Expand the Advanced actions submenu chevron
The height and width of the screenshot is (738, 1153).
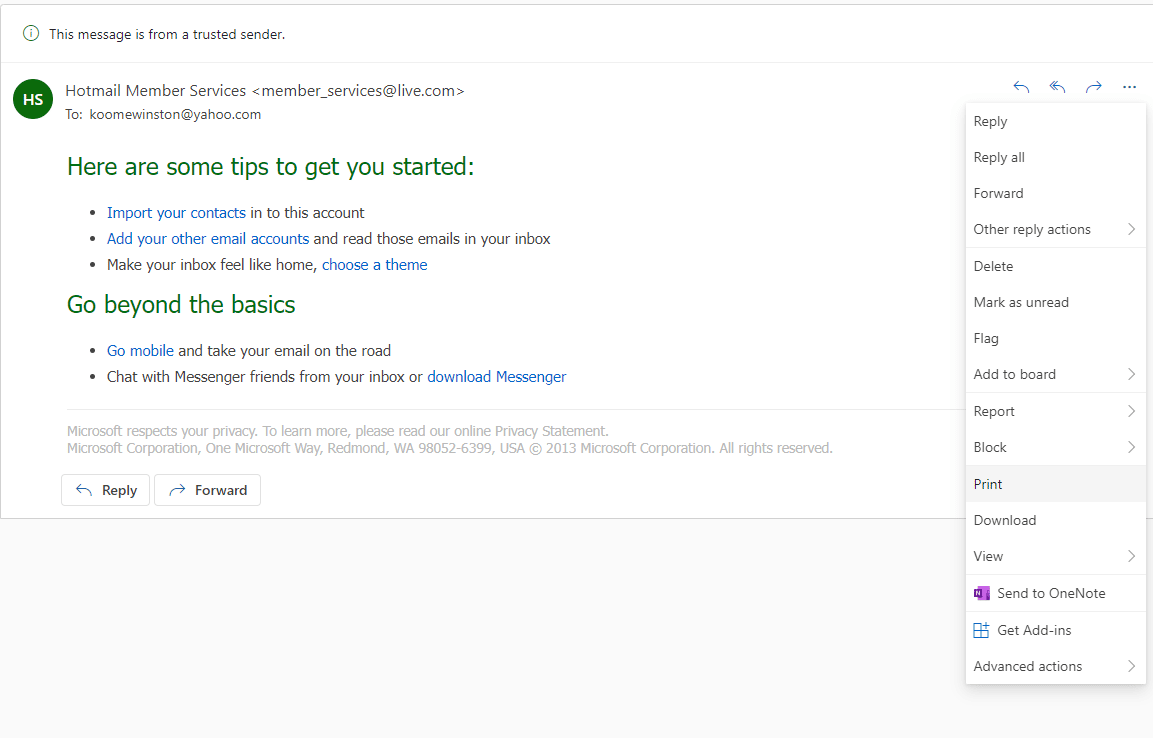click(x=1132, y=666)
